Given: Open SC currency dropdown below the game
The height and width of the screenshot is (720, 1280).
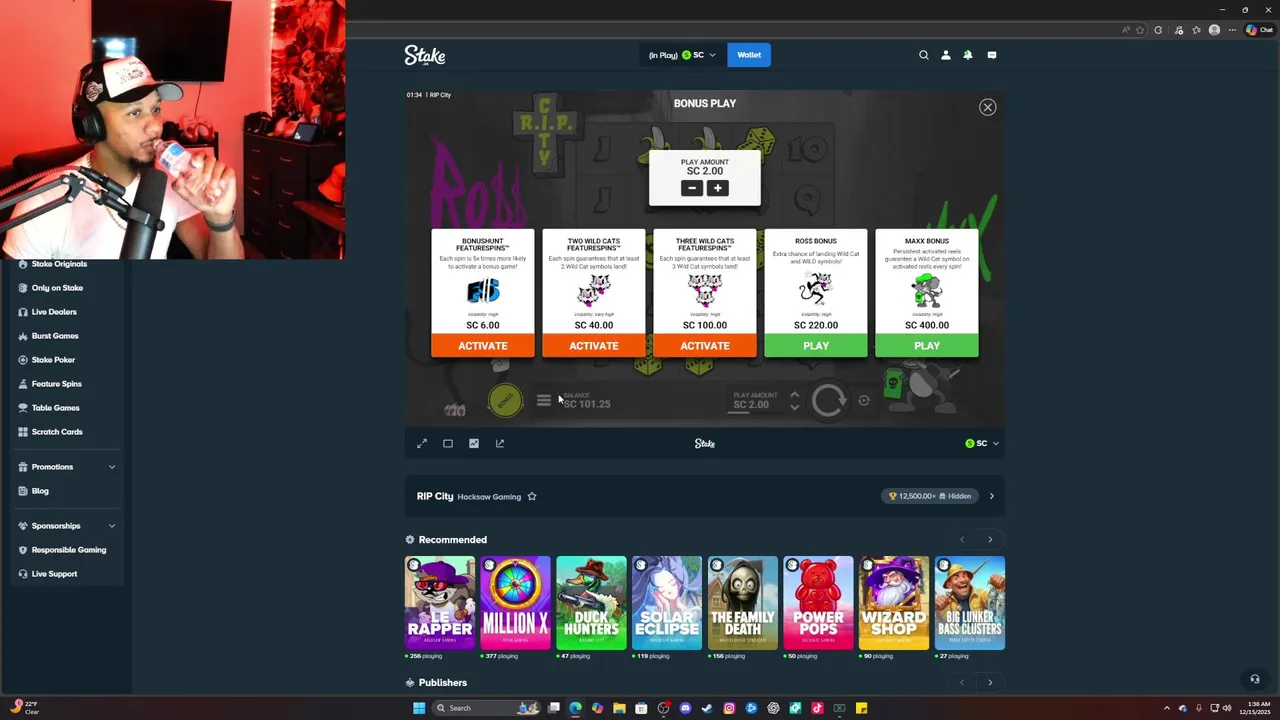Looking at the screenshot, I should pyautogui.click(x=982, y=443).
